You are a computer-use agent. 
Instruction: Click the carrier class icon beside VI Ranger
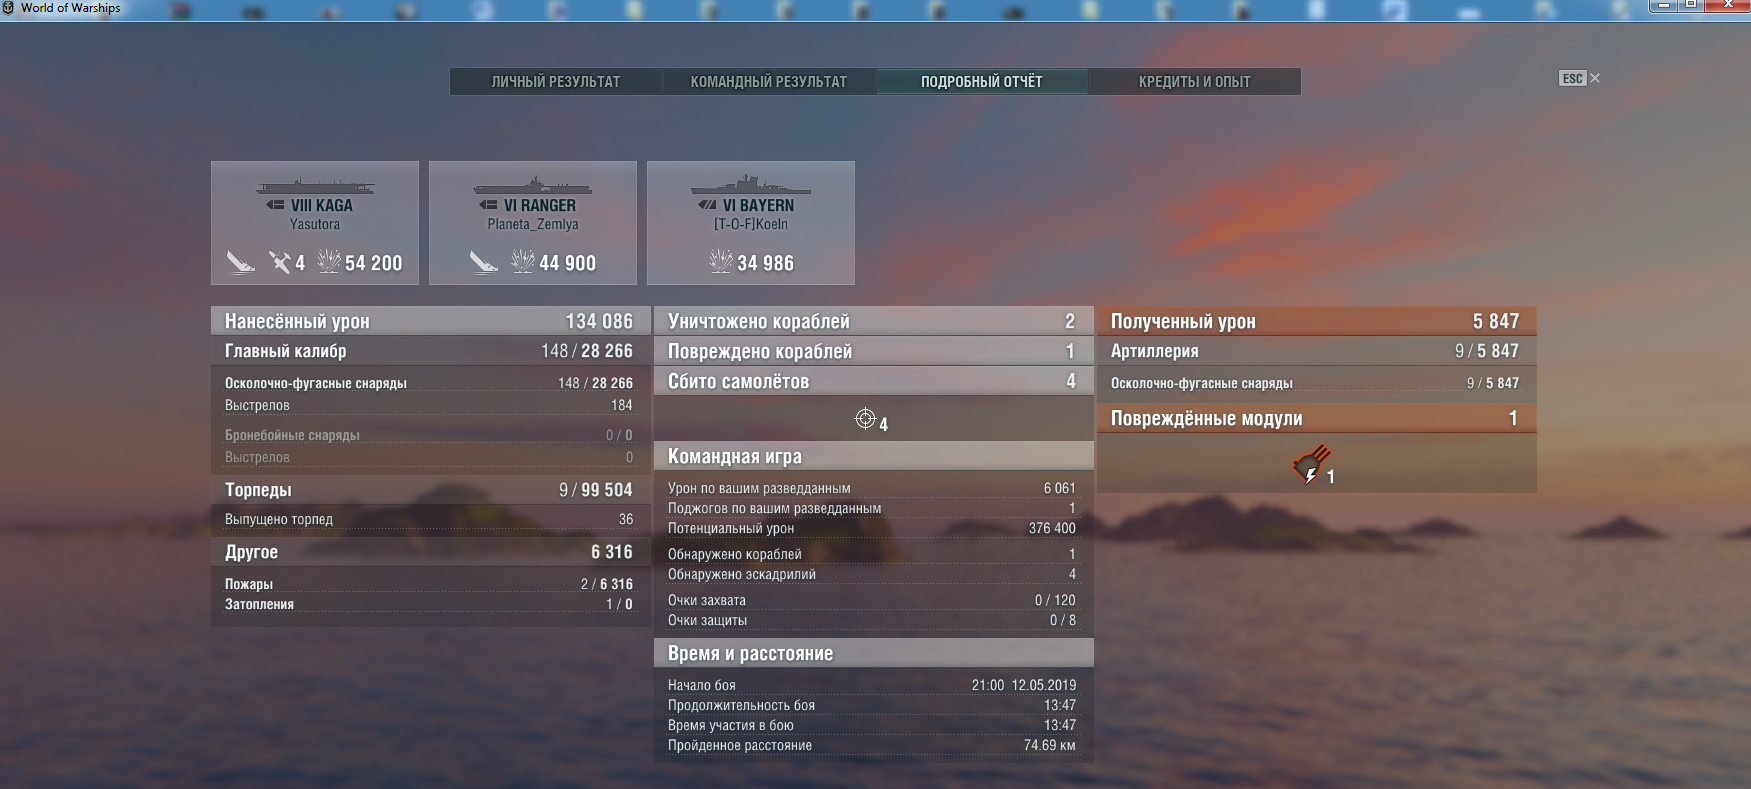488,205
